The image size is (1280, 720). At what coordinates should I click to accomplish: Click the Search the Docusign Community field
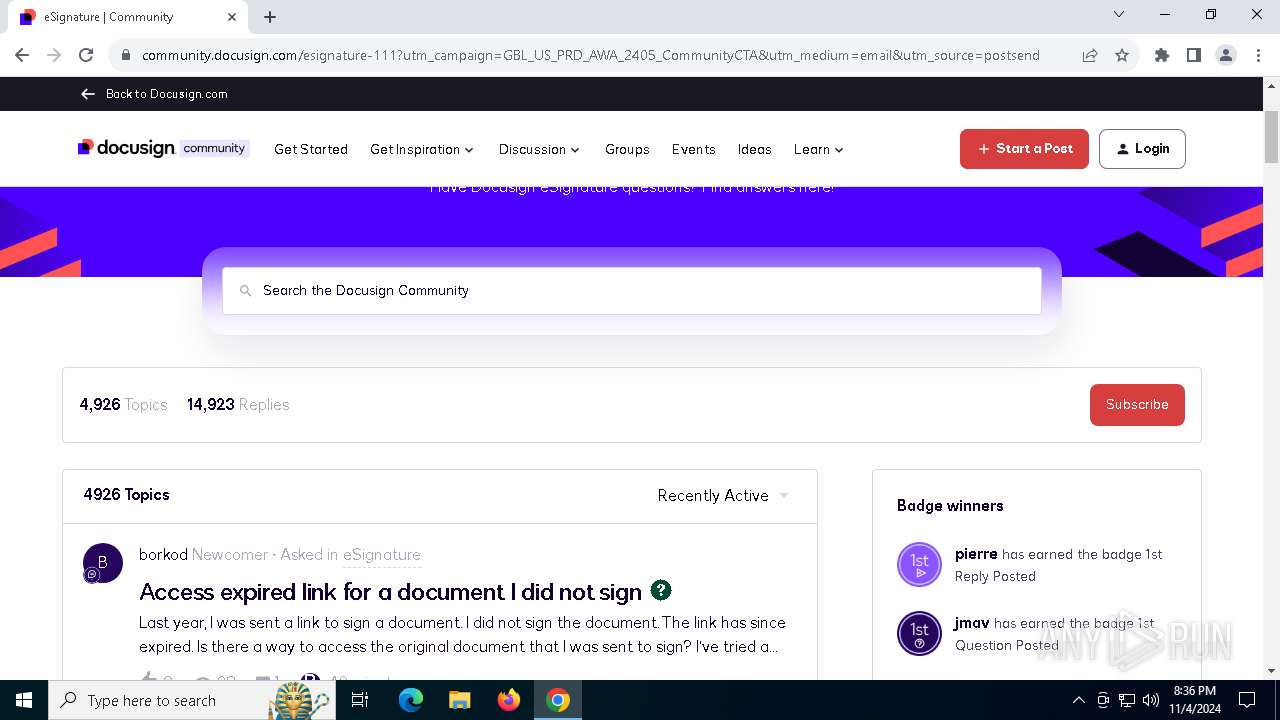click(632, 291)
